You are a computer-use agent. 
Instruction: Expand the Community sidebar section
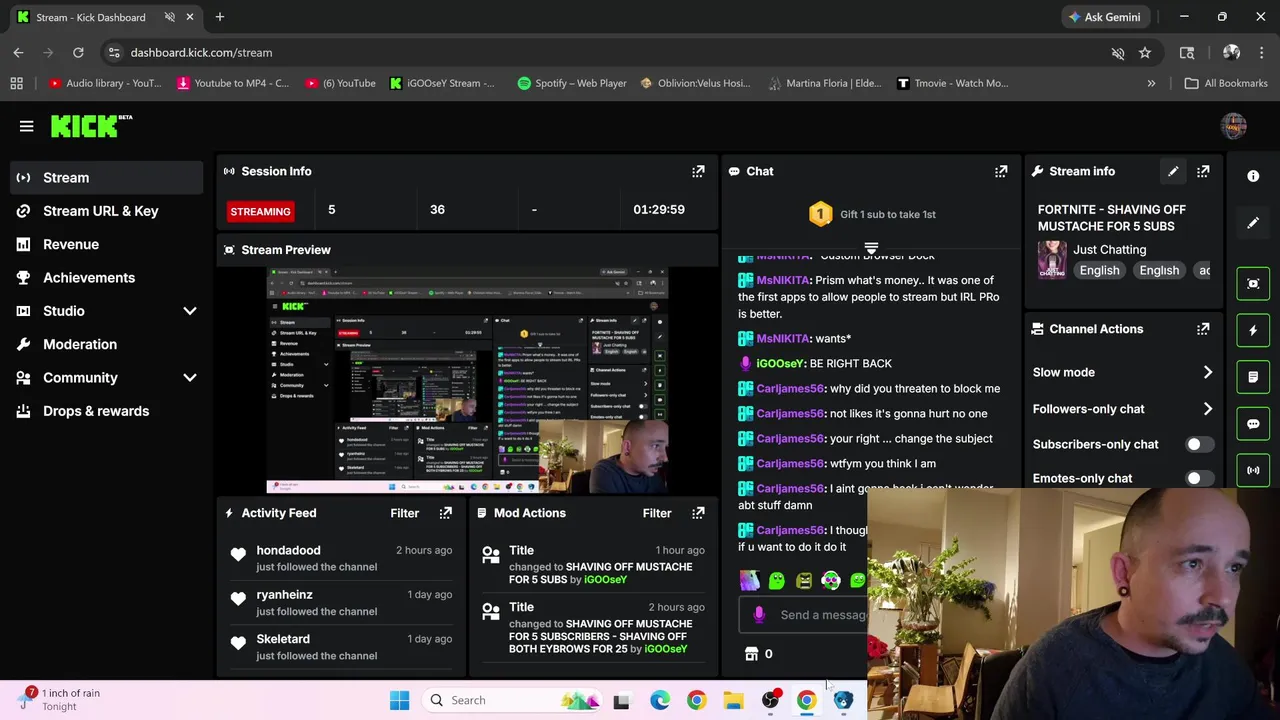pos(190,378)
